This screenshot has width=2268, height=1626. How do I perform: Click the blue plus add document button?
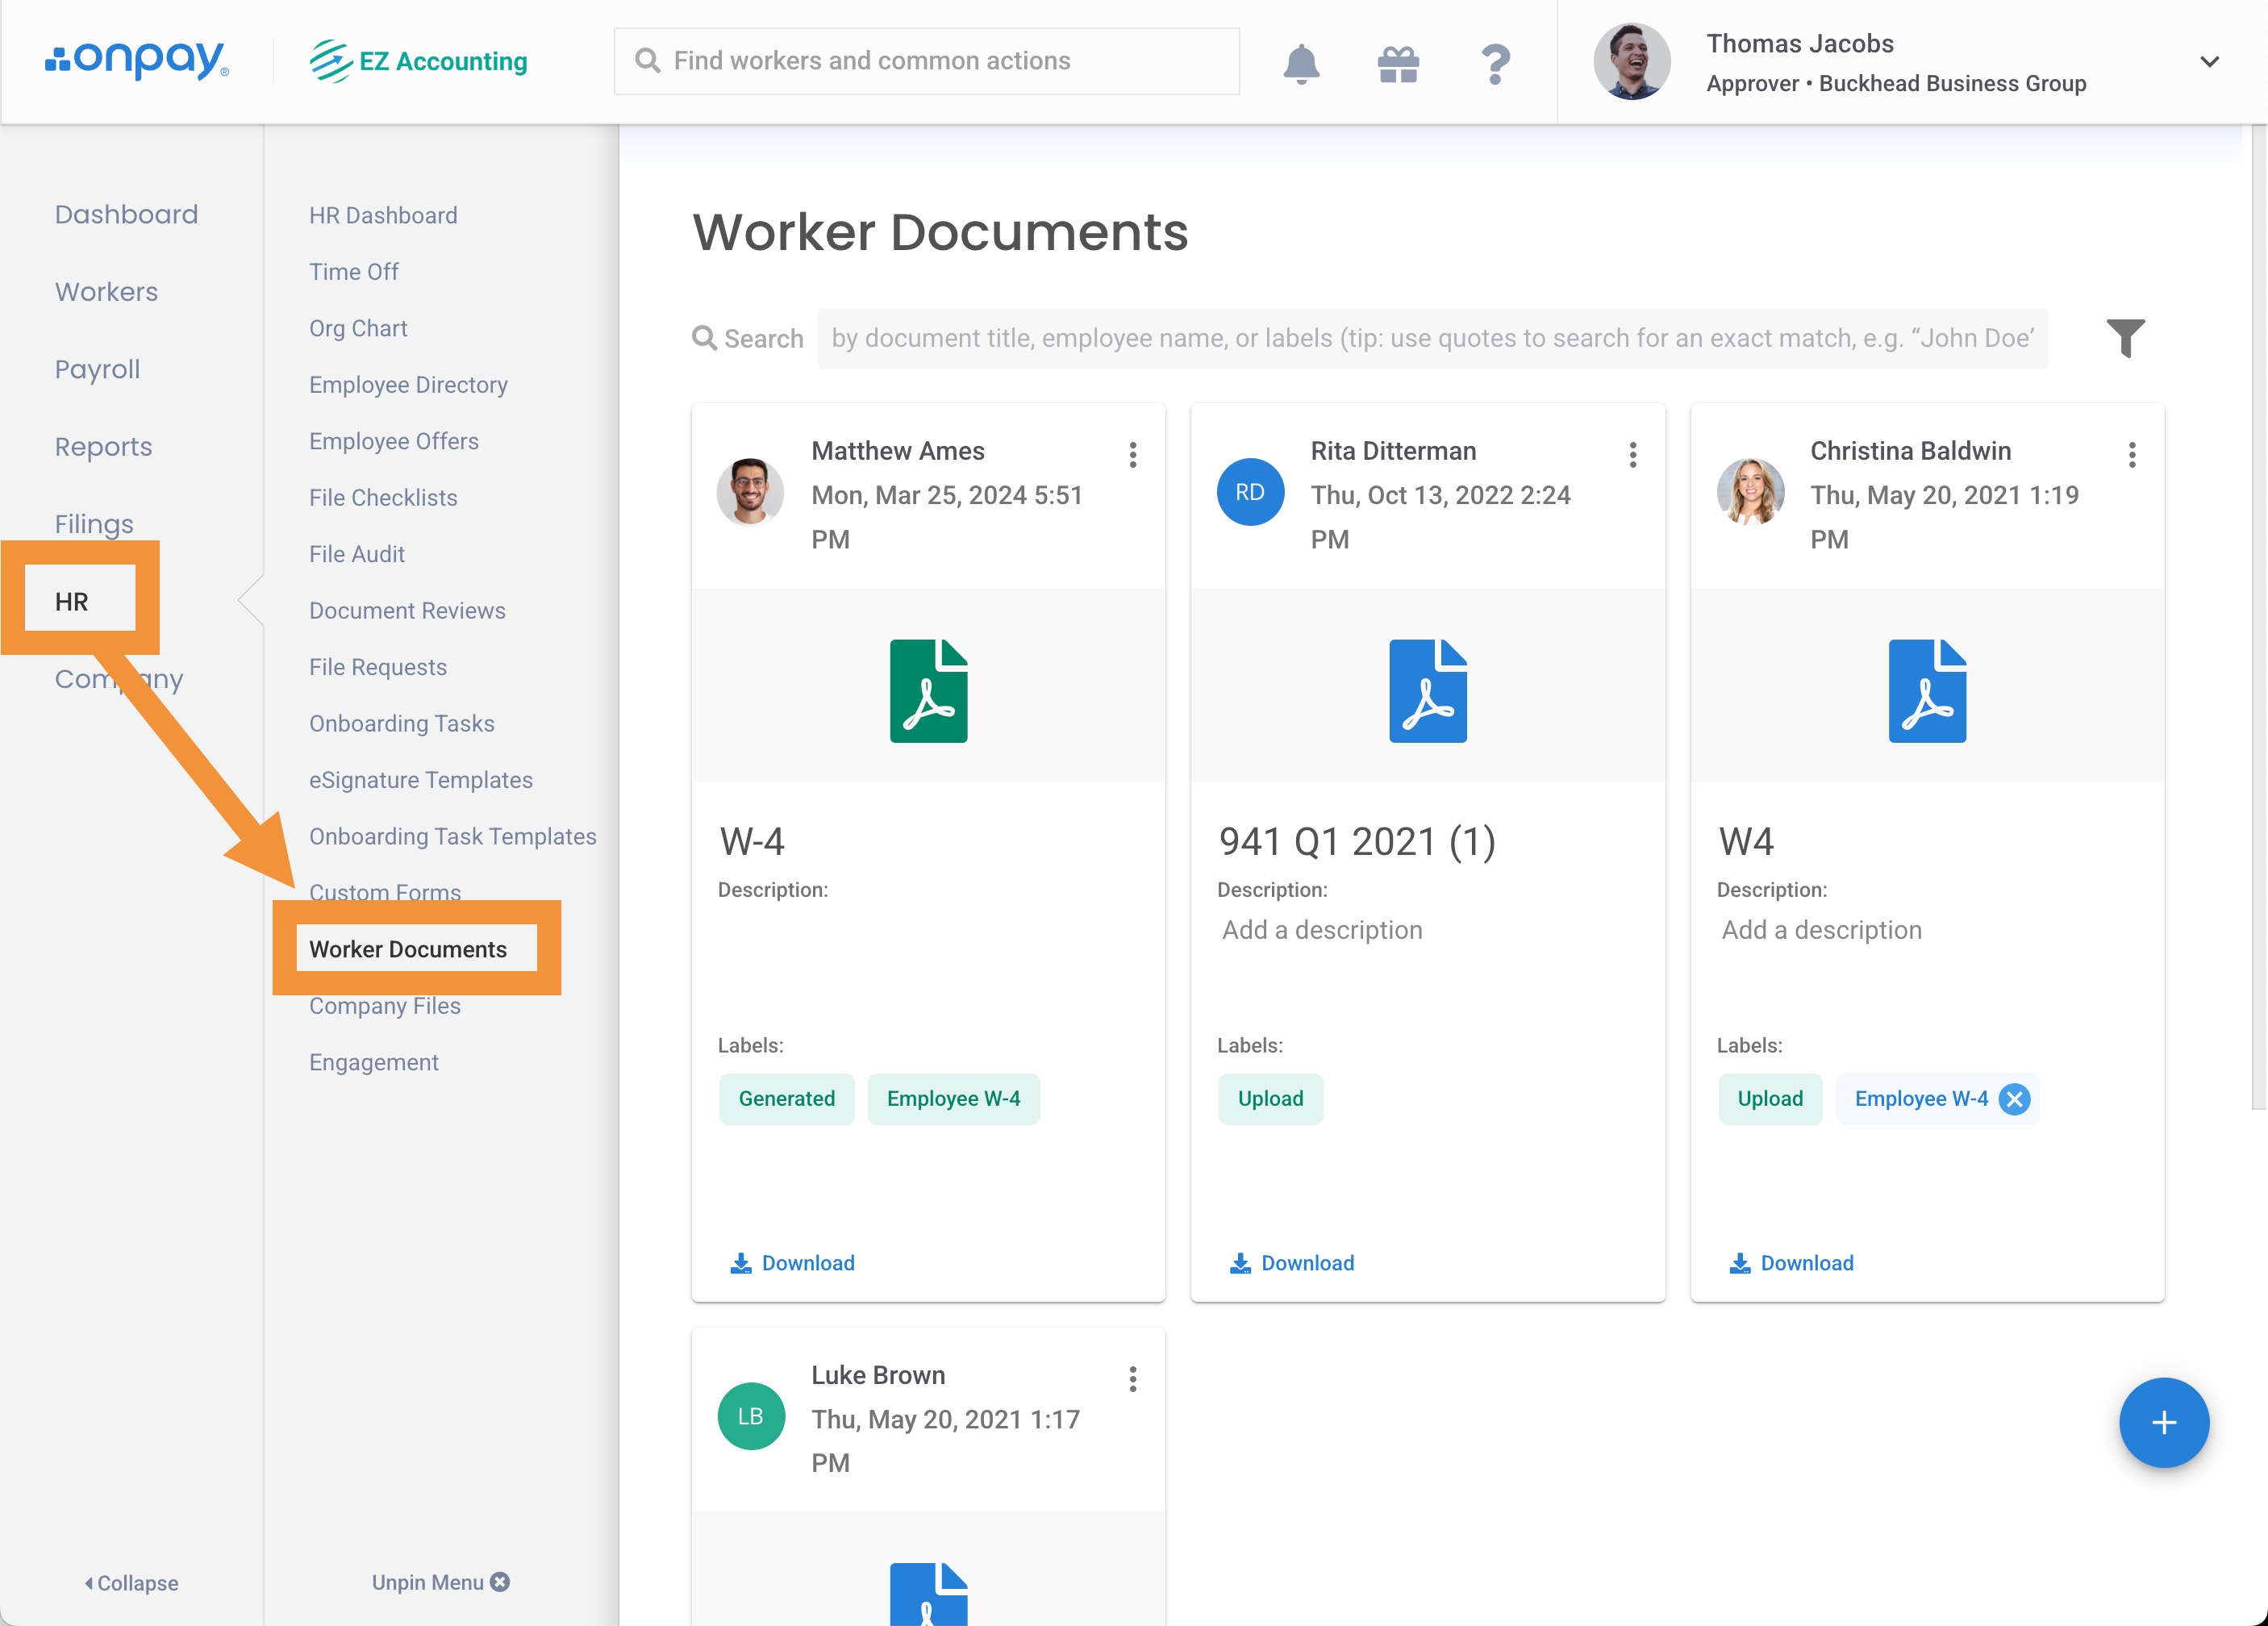tap(2163, 1422)
